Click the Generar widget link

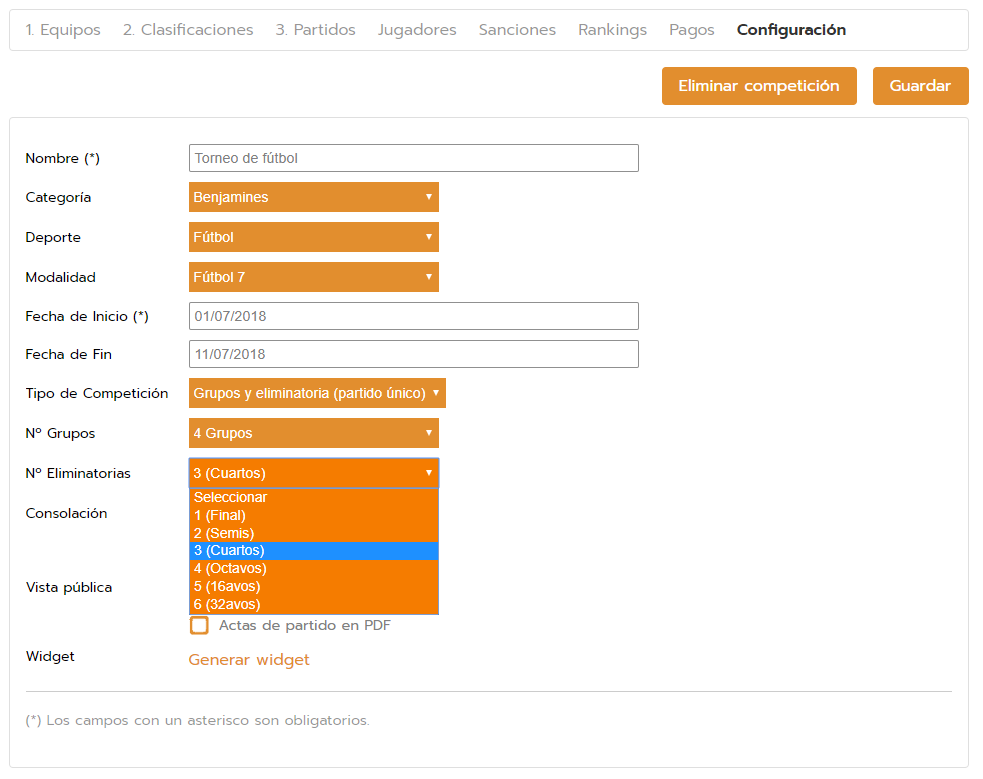[249, 660]
